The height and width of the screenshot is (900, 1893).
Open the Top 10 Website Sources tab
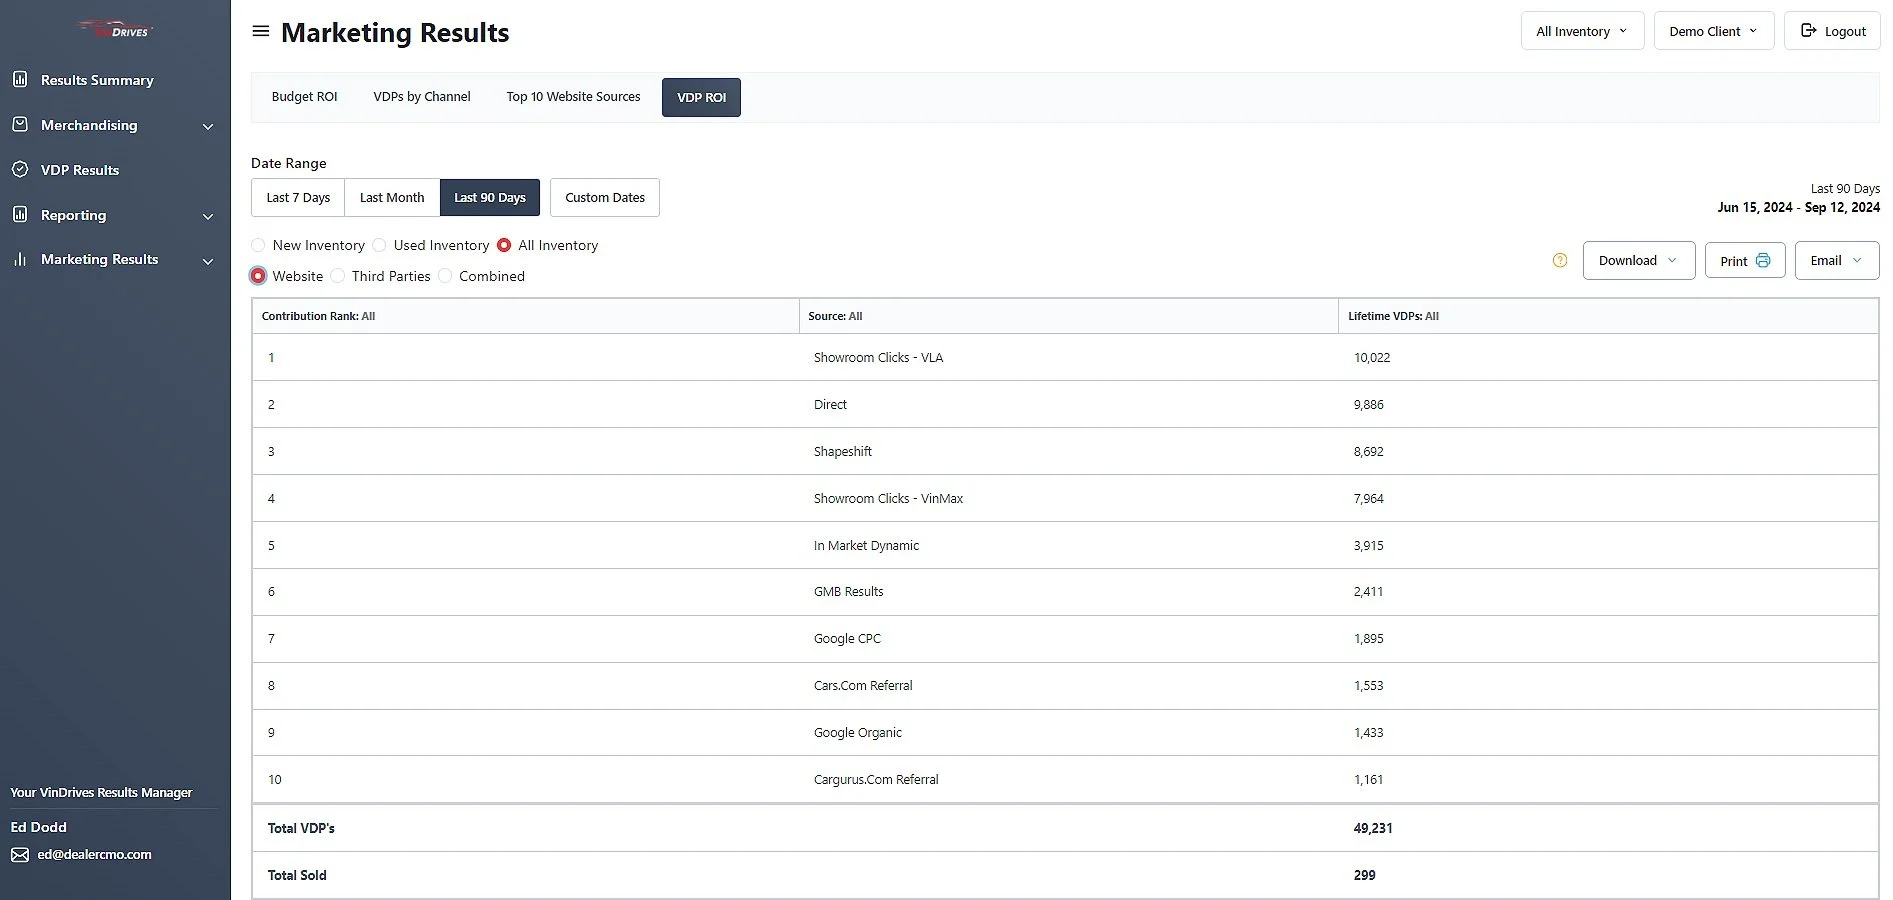pos(573,97)
